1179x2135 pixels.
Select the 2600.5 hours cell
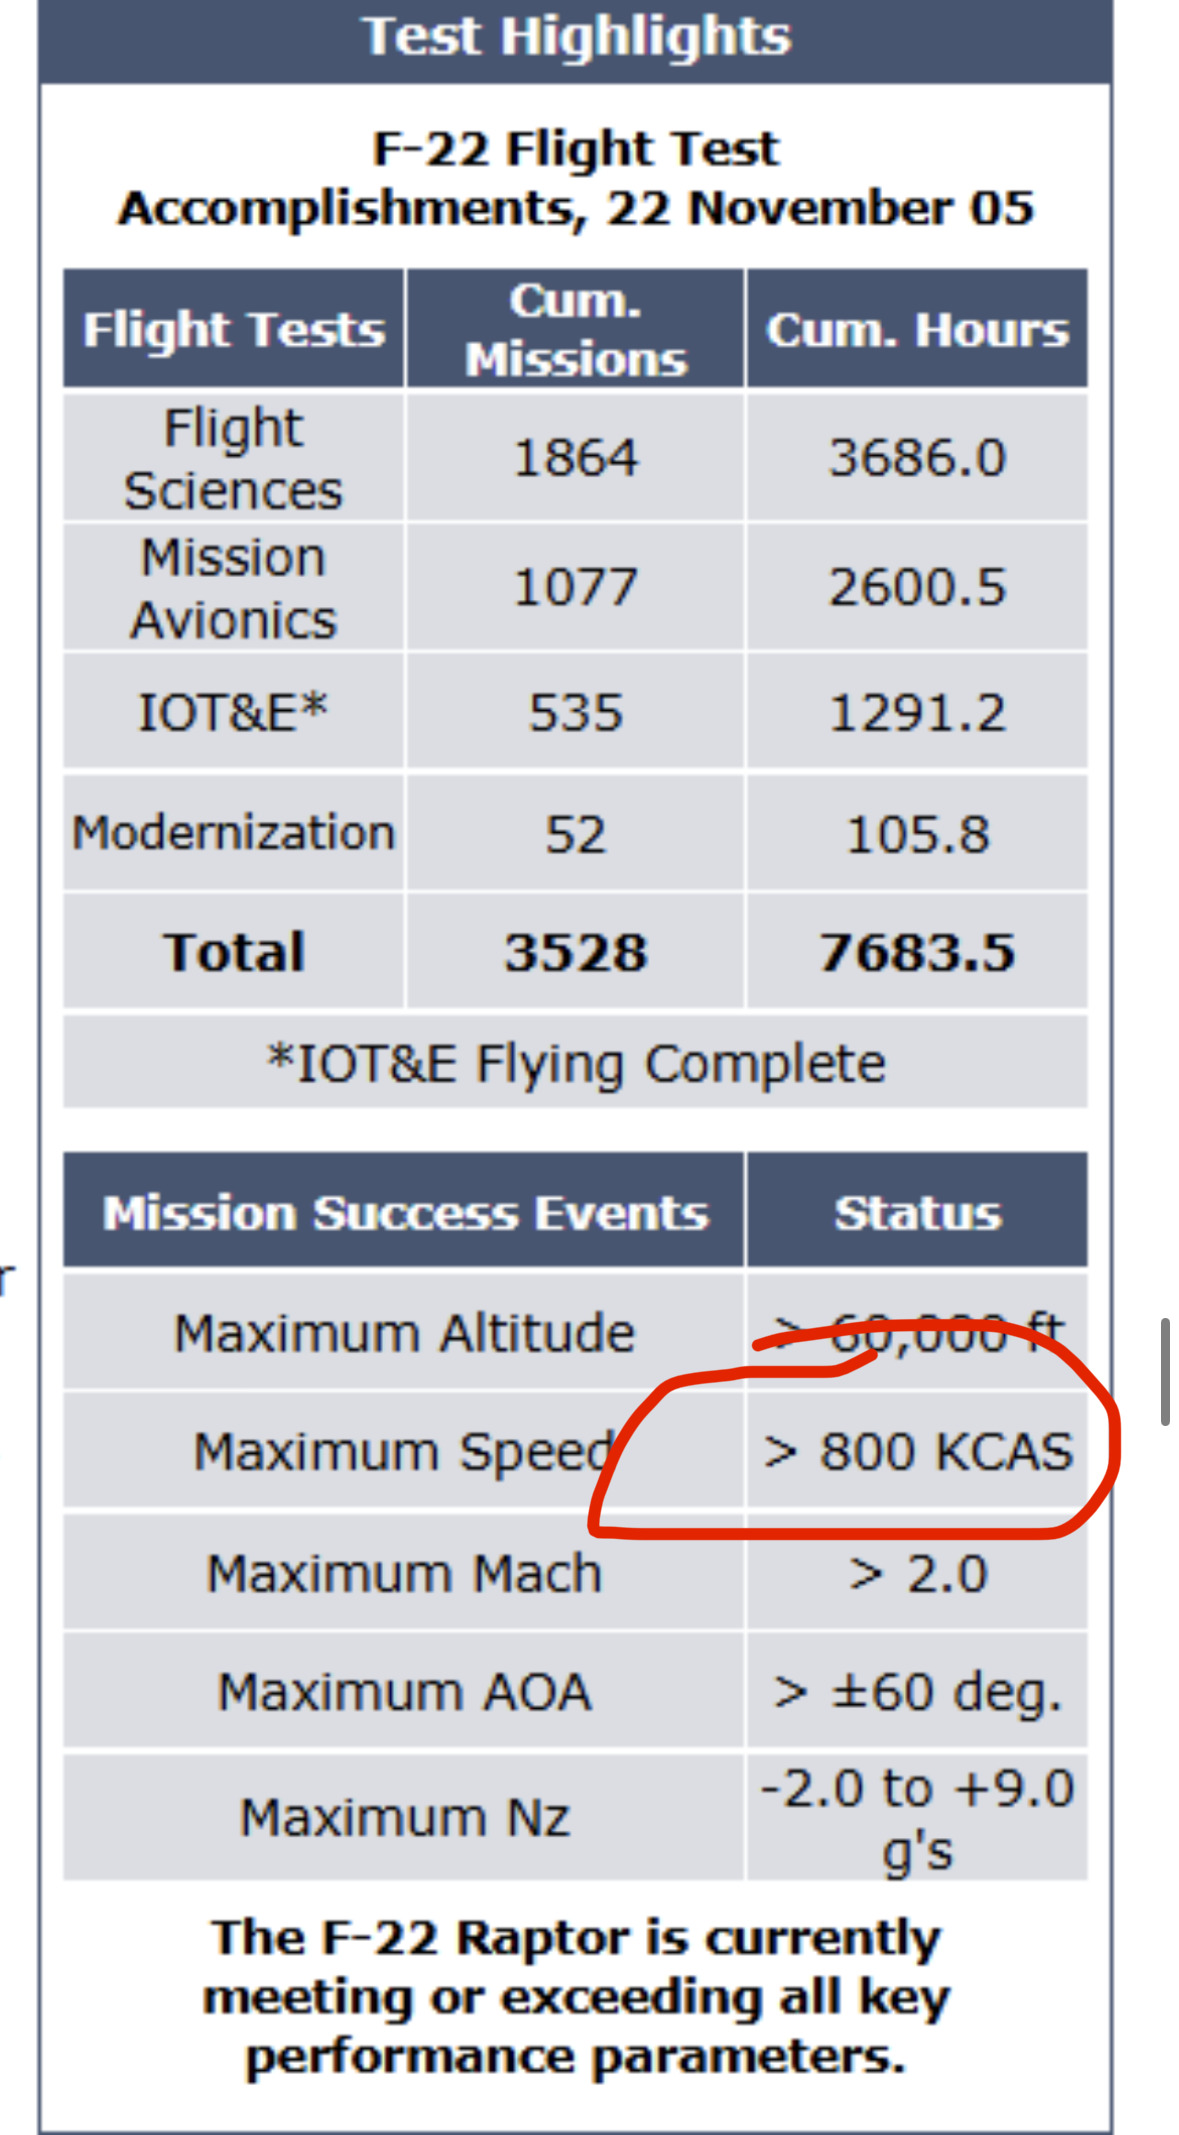pyautogui.click(x=916, y=588)
